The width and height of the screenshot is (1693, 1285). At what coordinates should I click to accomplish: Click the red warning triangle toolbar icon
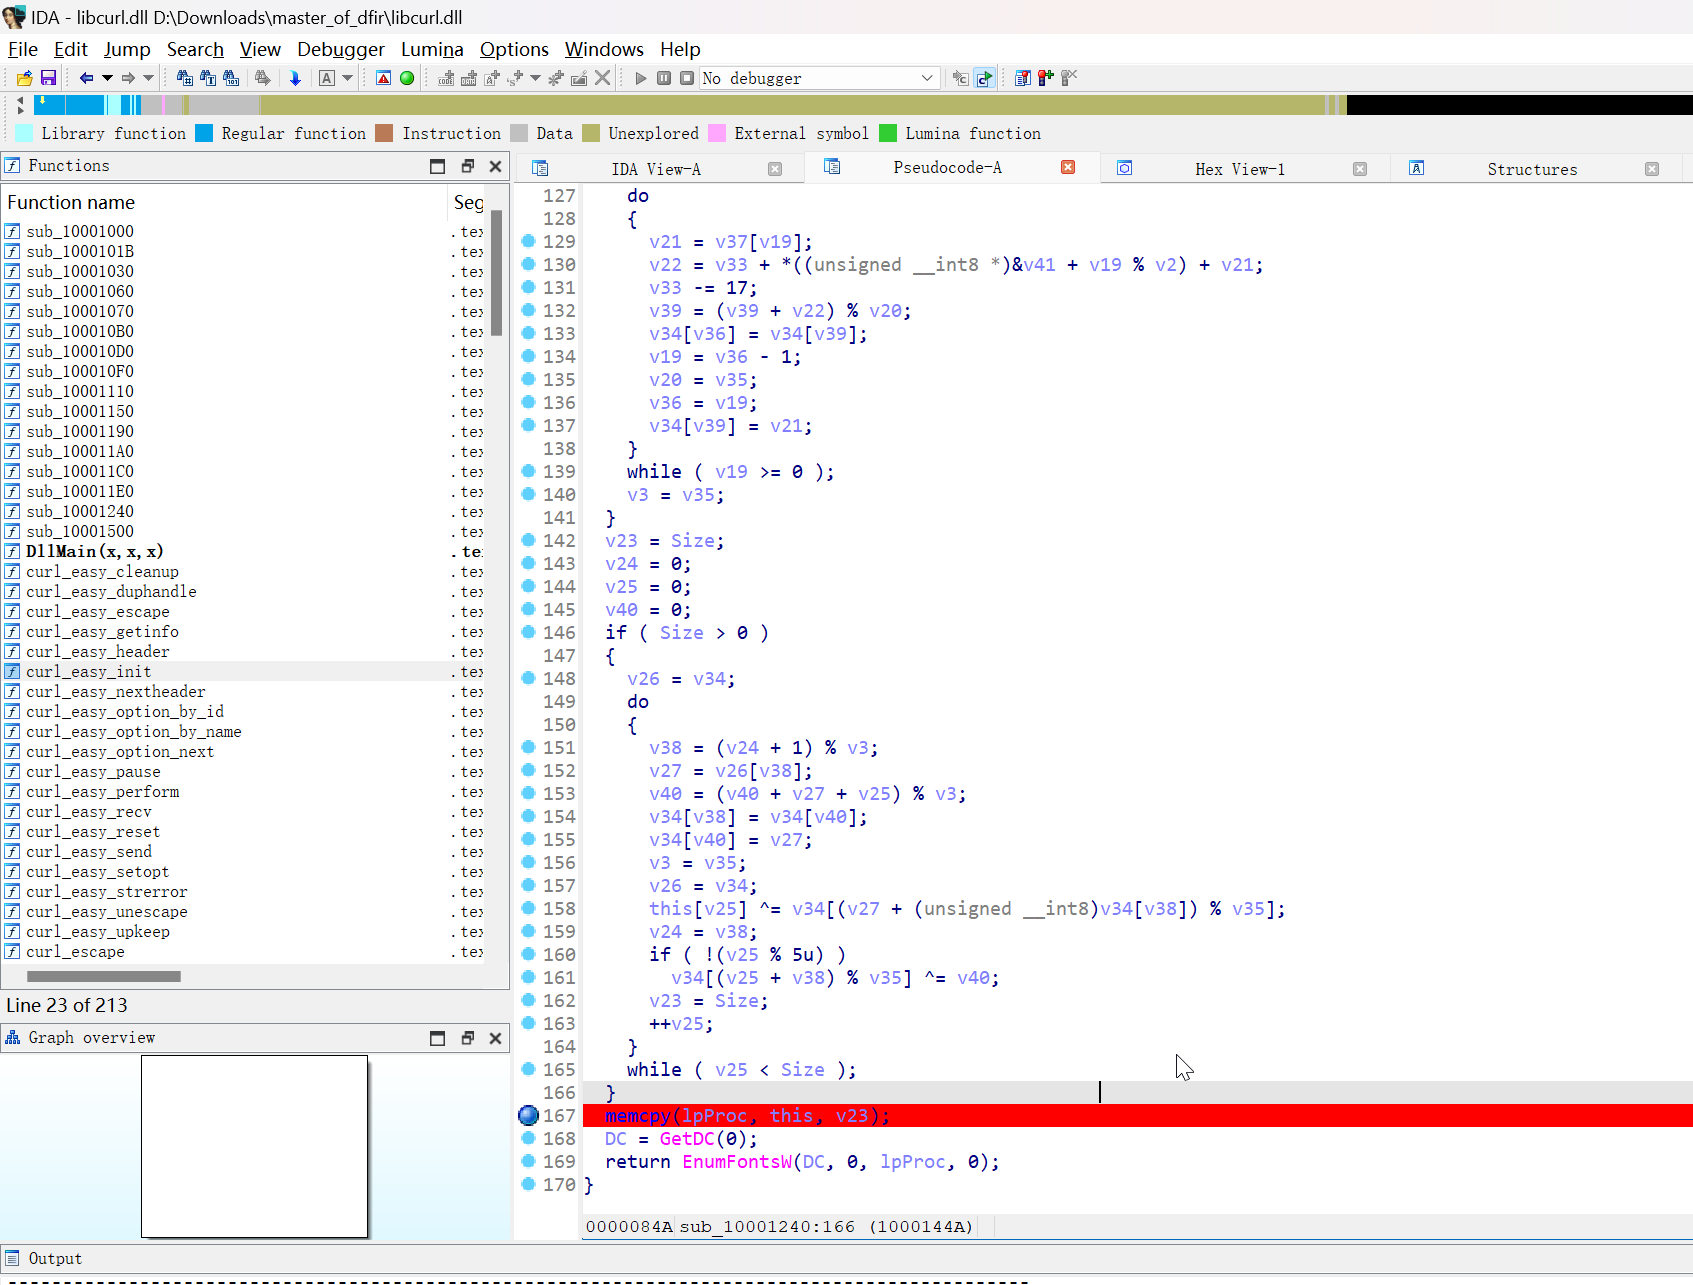coord(383,78)
